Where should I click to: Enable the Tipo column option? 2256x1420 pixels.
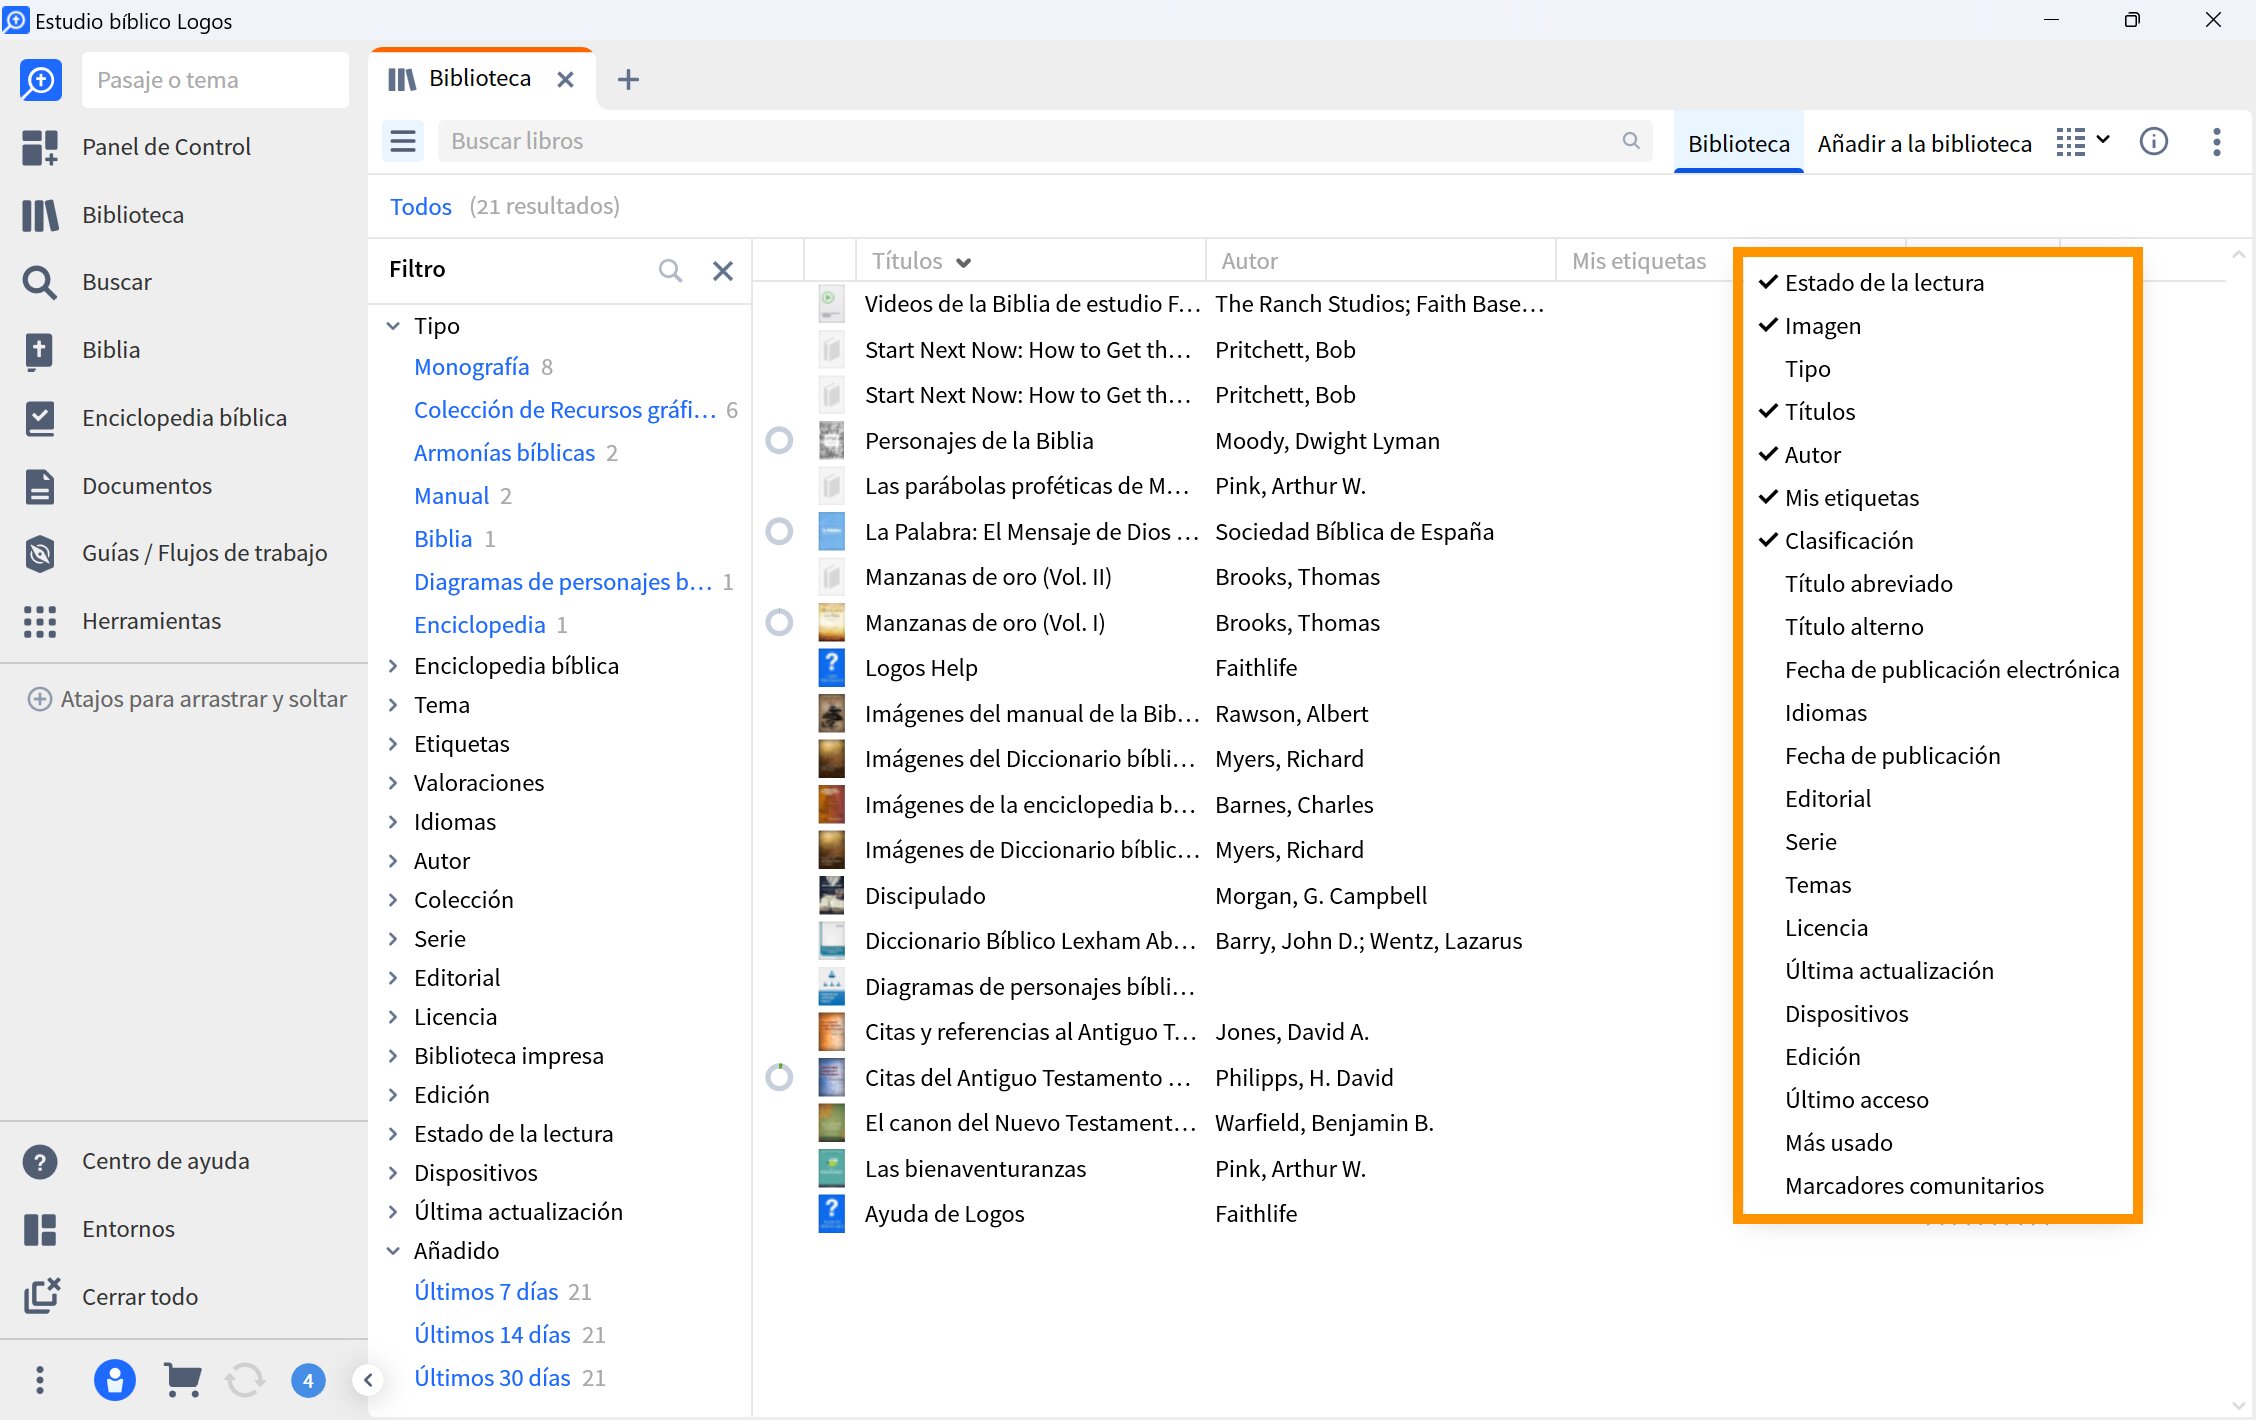tap(1808, 369)
